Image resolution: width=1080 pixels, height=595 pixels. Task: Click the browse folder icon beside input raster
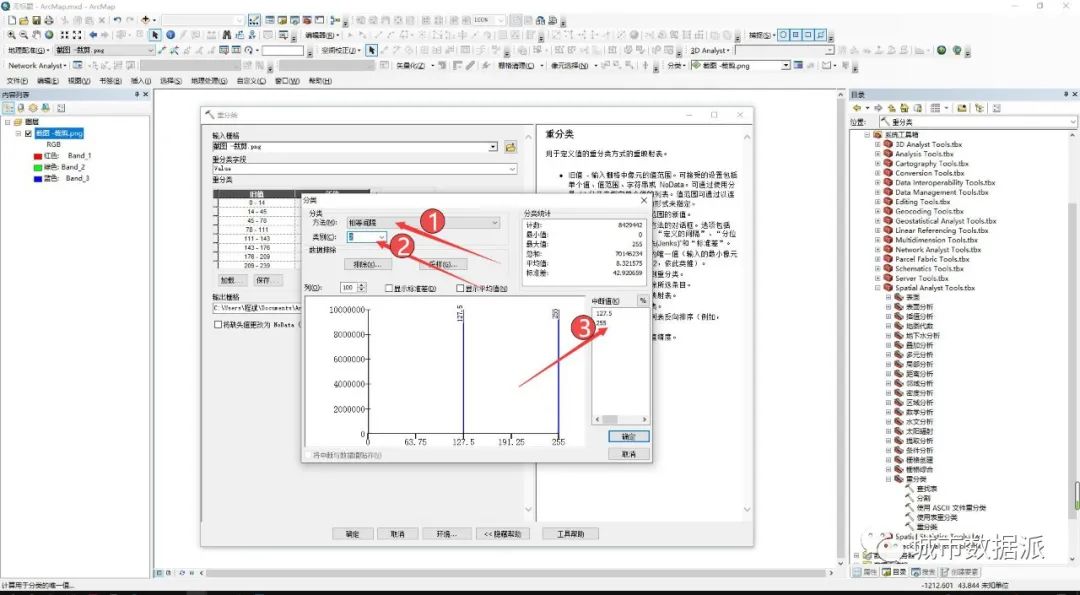point(510,147)
